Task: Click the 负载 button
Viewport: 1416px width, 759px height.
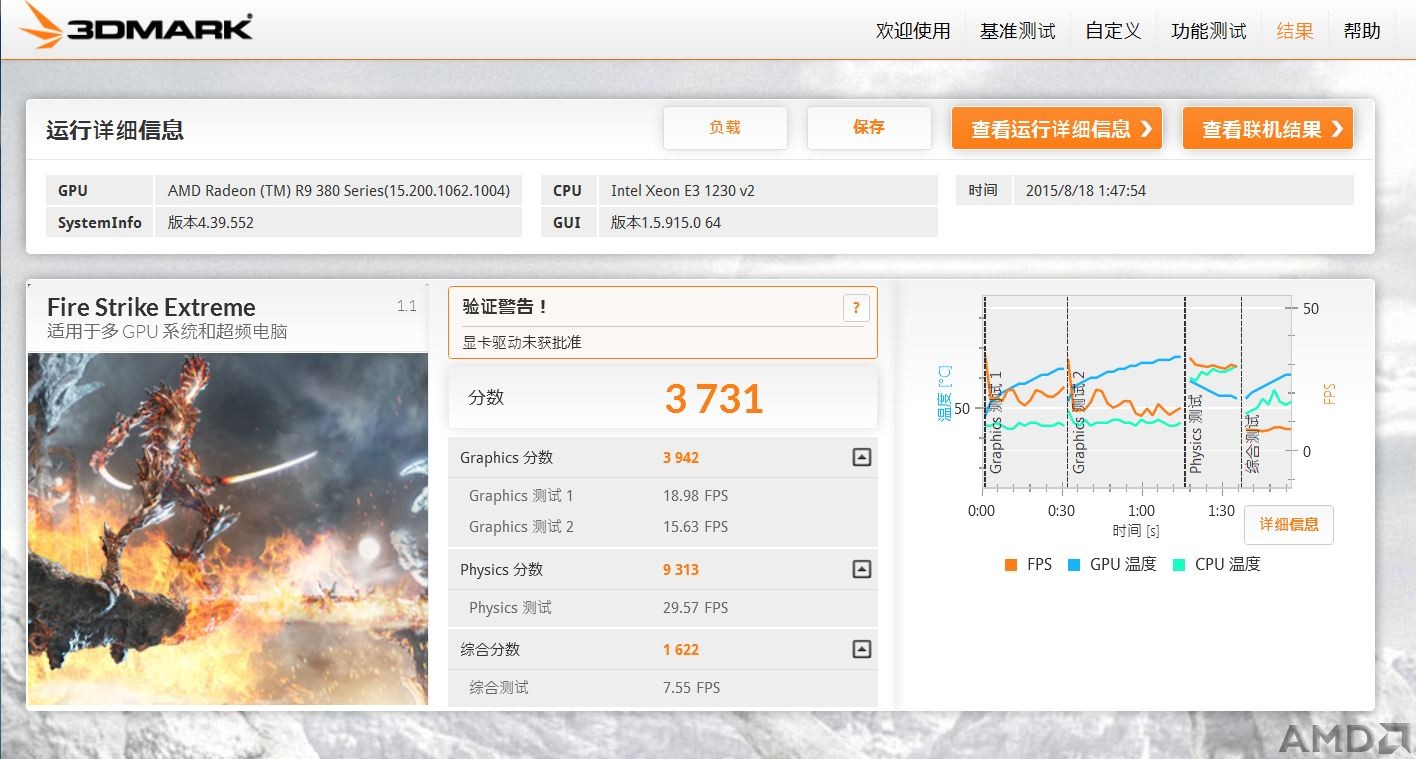Action: click(725, 128)
